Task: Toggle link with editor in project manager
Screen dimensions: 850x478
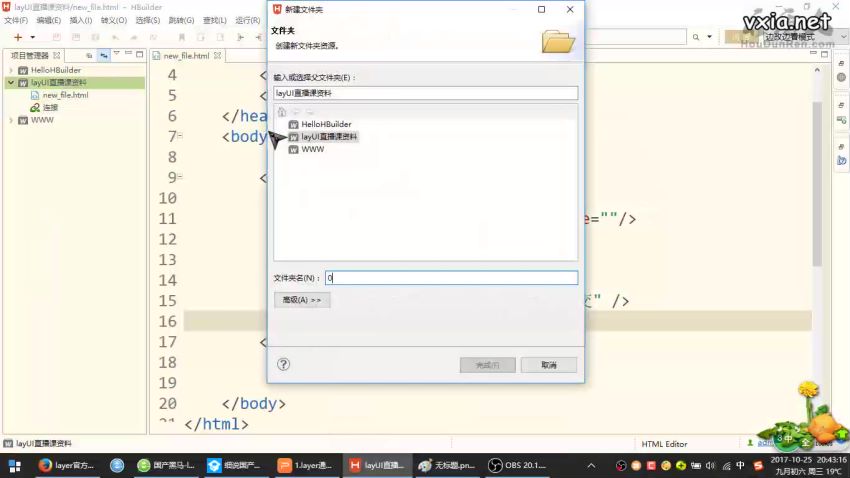Action: pos(104,55)
